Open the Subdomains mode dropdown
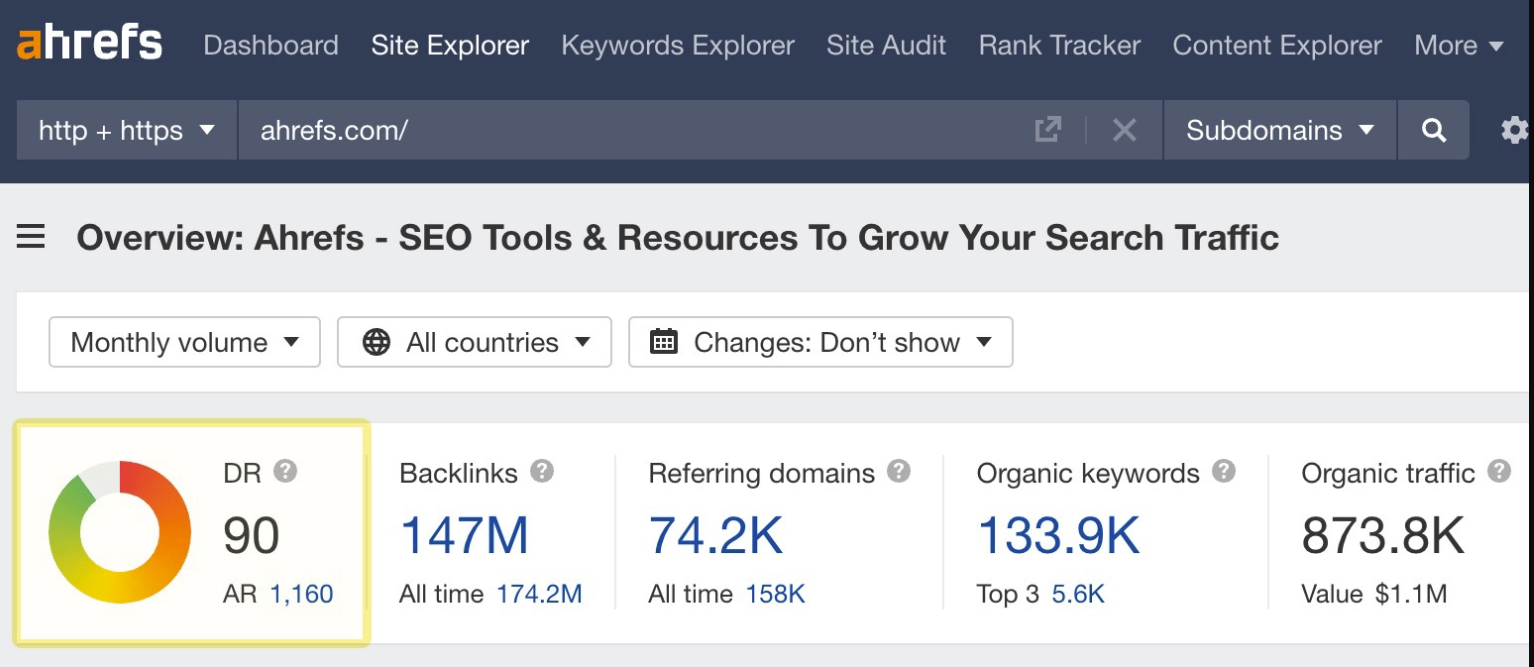The width and height of the screenshot is (1534, 667). [x=1280, y=130]
